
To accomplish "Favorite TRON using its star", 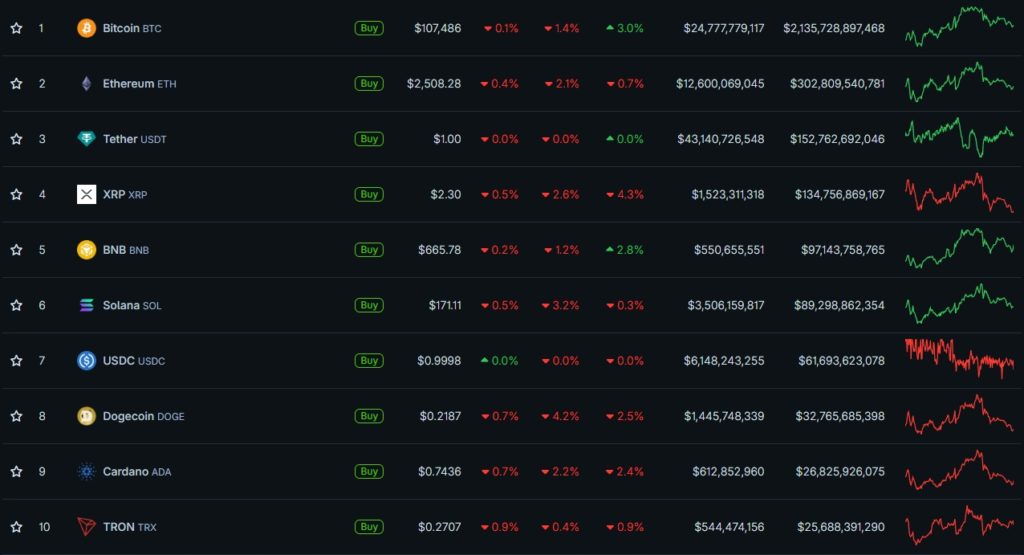I will coord(16,527).
